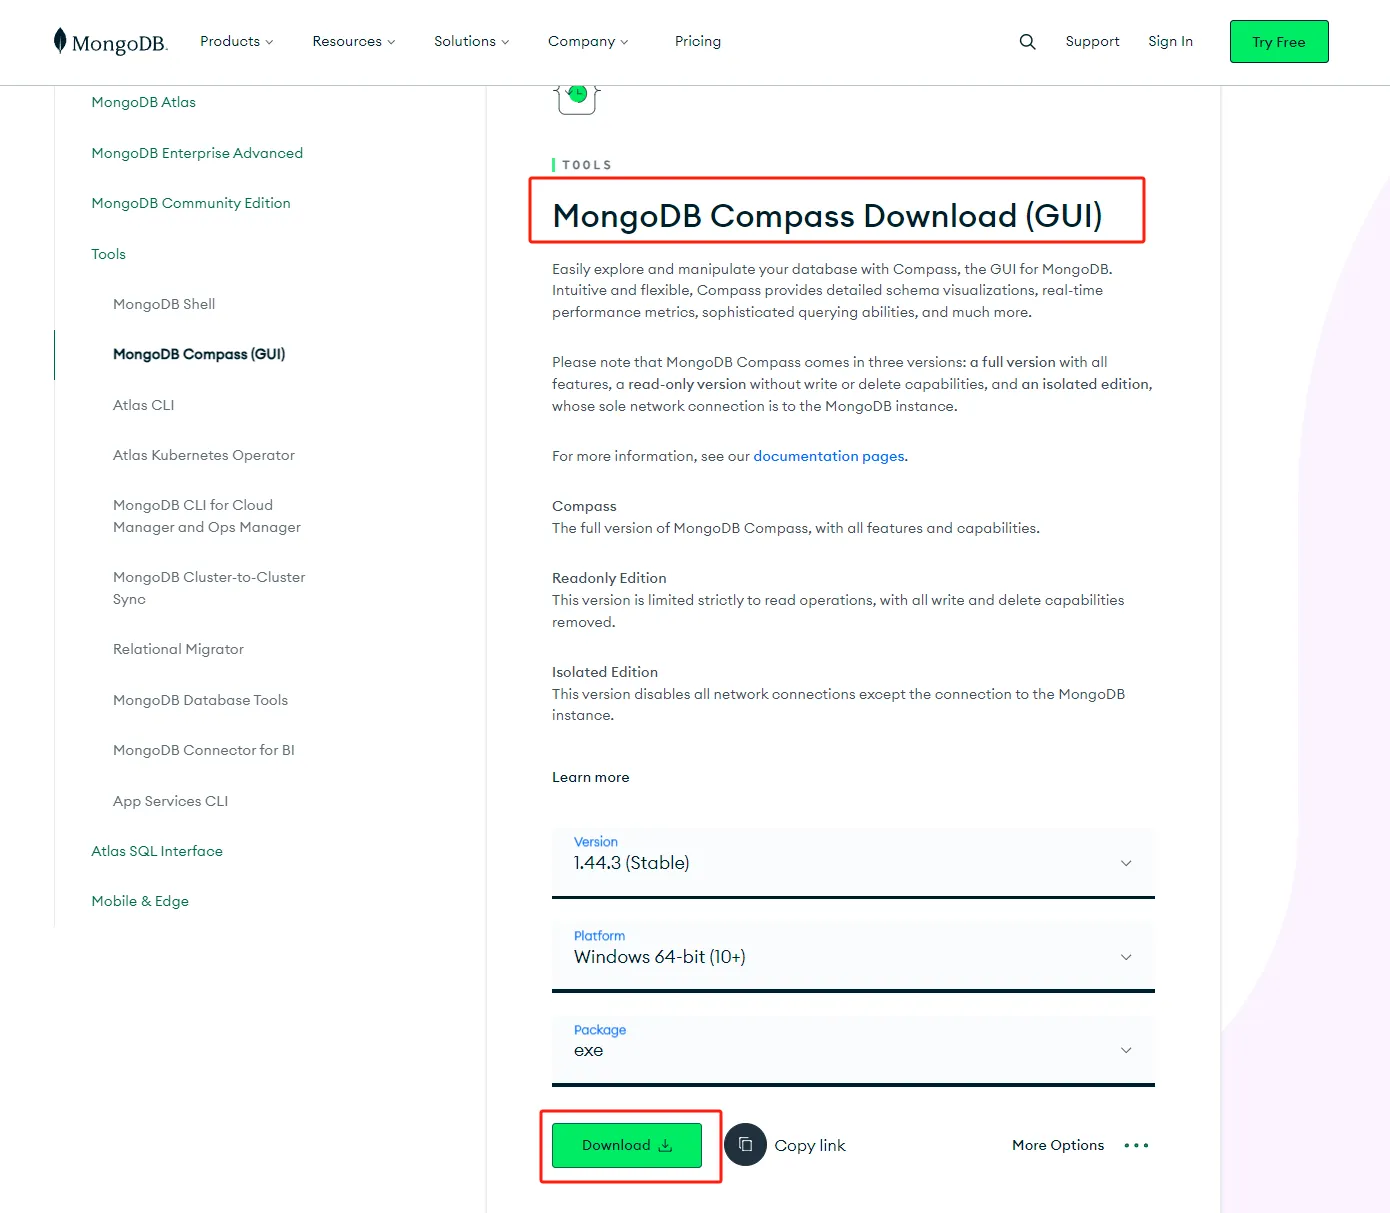Expand the Solutions menu
This screenshot has height=1213, width=1390.
tap(472, 41)
